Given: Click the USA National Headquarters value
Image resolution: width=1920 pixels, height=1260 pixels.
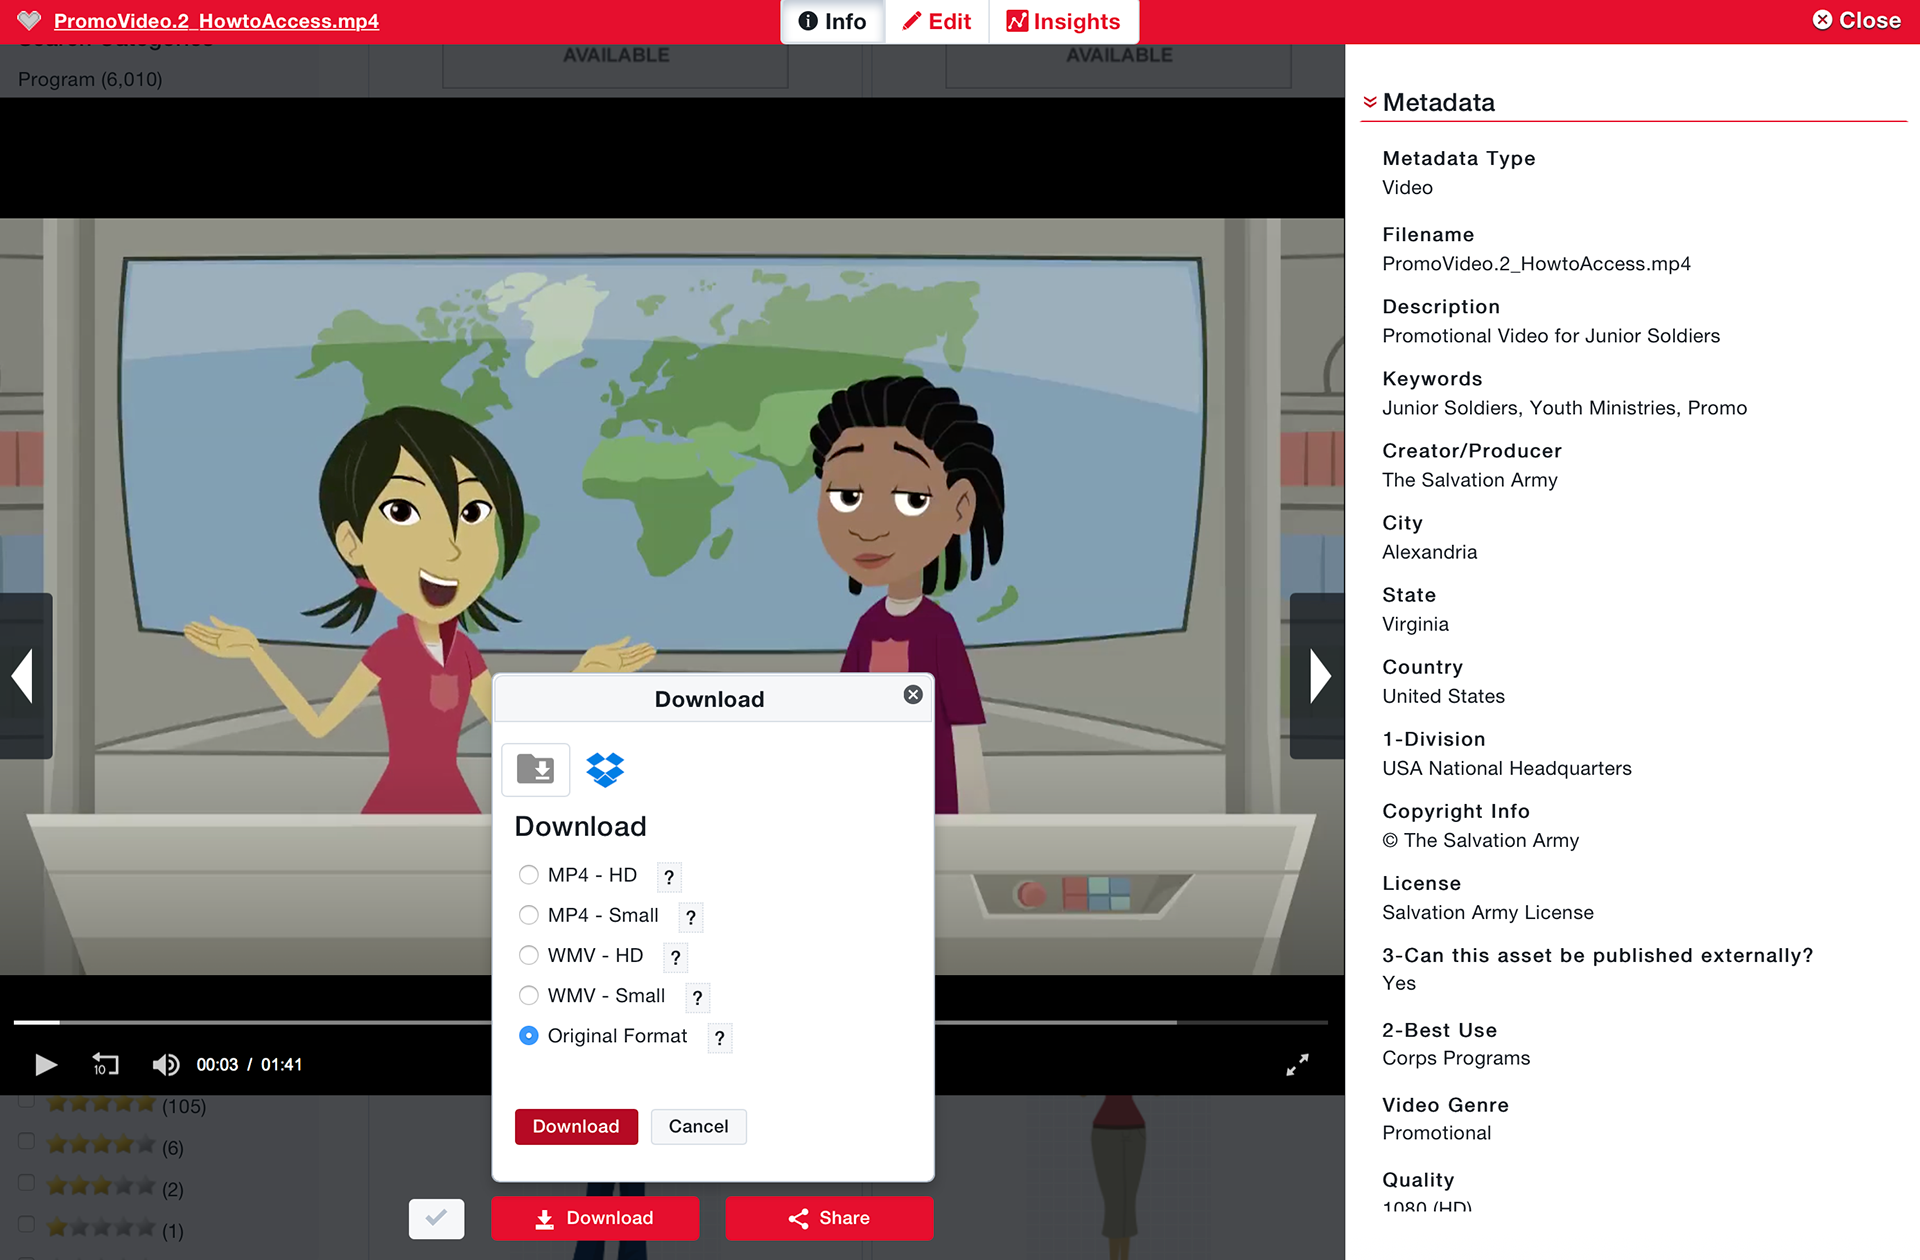Looking at the screenshot, I should (x=1506, y=768).
